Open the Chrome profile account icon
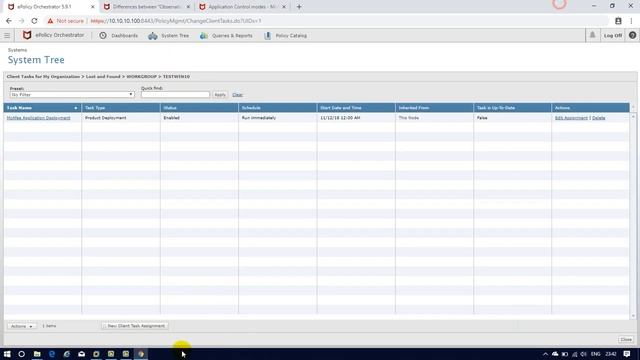Screen dimensions: 640x360 618,21
